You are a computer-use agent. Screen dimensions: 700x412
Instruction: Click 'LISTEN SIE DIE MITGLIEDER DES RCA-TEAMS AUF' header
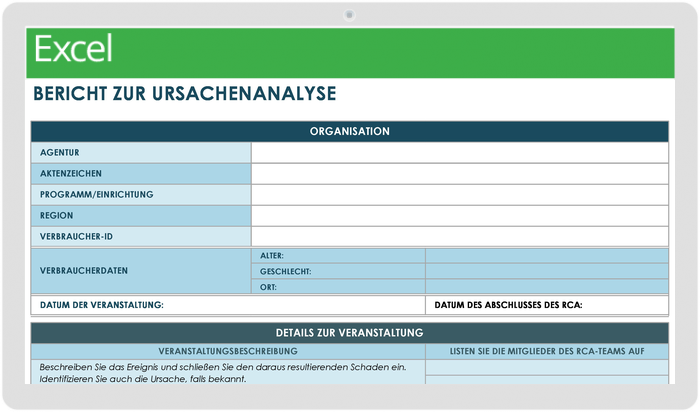point(547,351)
